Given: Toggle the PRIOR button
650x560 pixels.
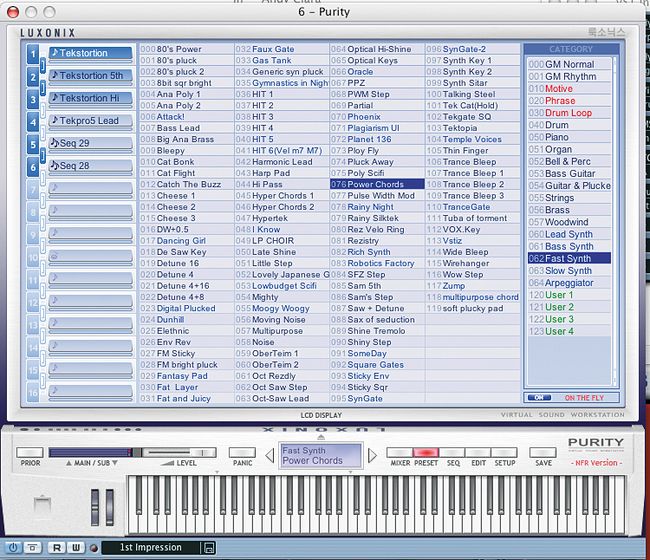Looking at the screenshot, I should pos(30,452).
